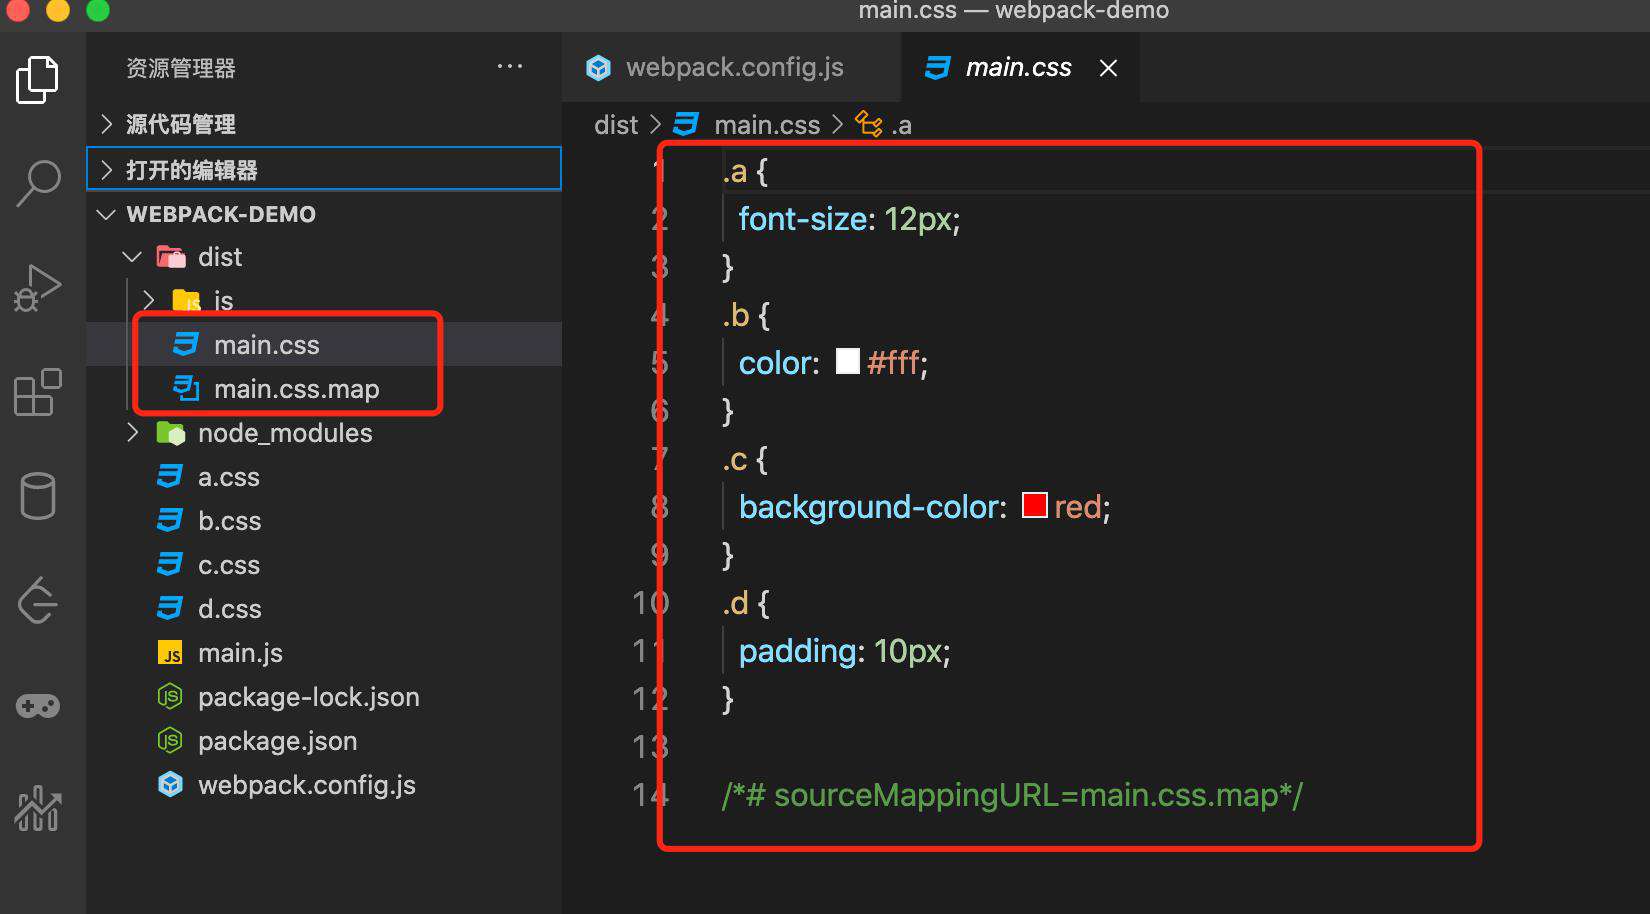Image resolution: width=1650 pixels, height=914 pixels.
Task: Open the Search view in activity bar
Action: (x=38, y=184)
